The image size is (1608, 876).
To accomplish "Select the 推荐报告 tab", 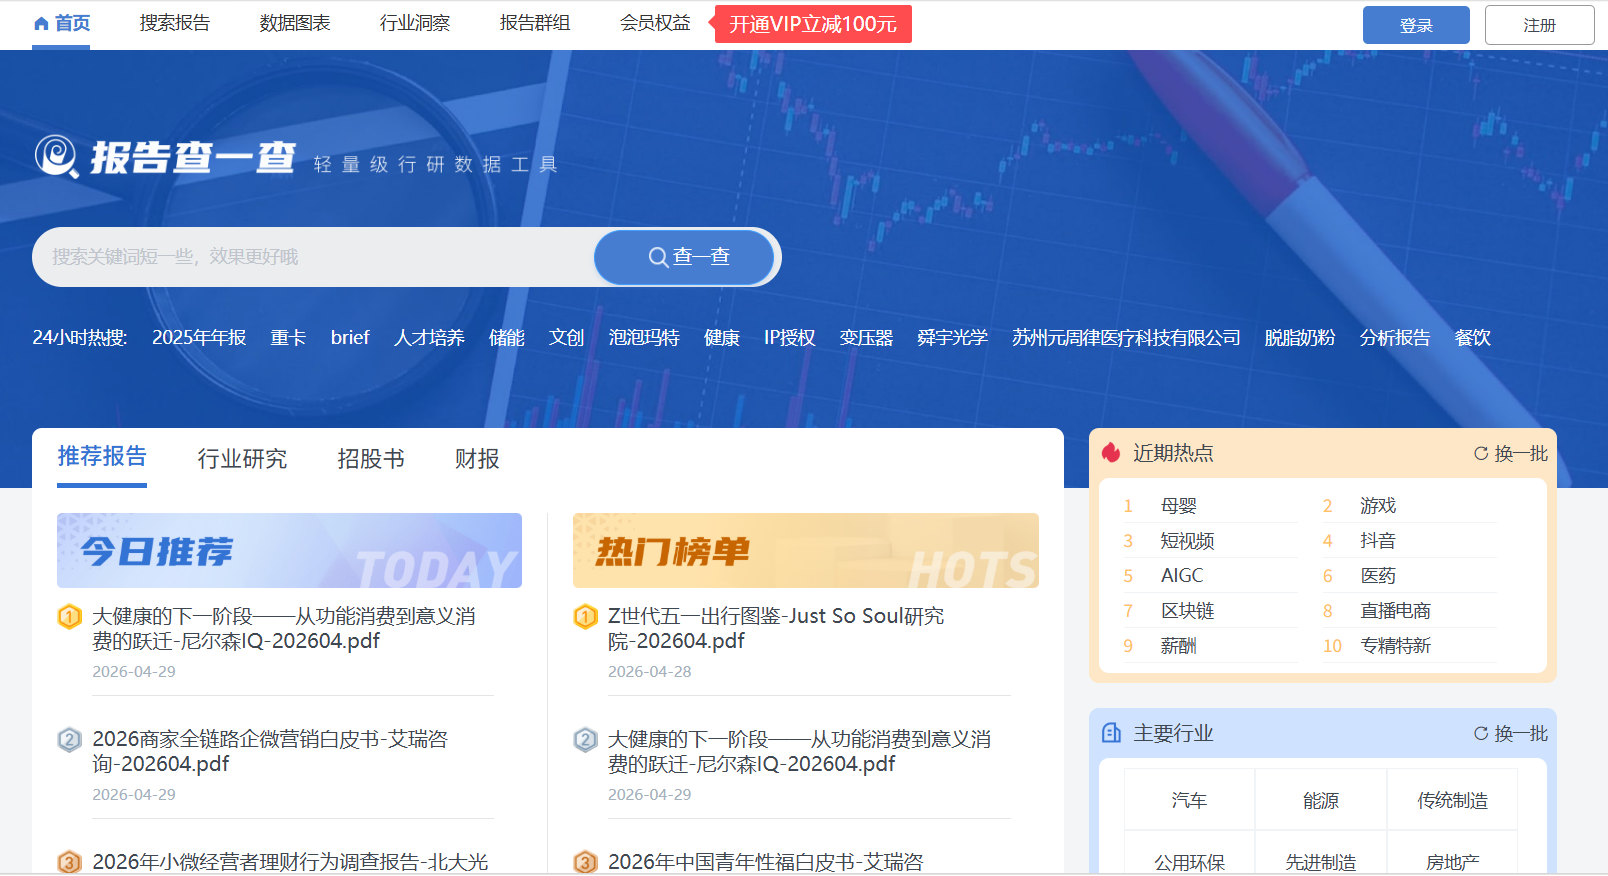I will [102, 457].
